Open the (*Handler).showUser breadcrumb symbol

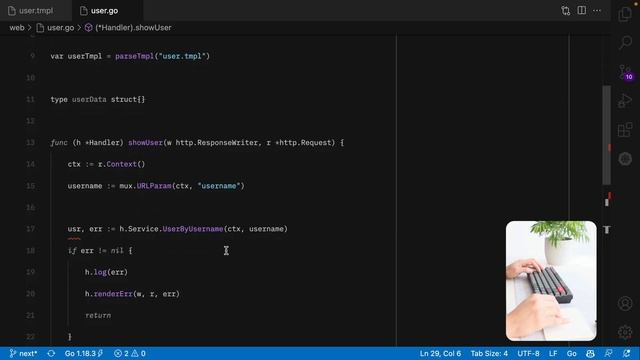tap(133, 28)
